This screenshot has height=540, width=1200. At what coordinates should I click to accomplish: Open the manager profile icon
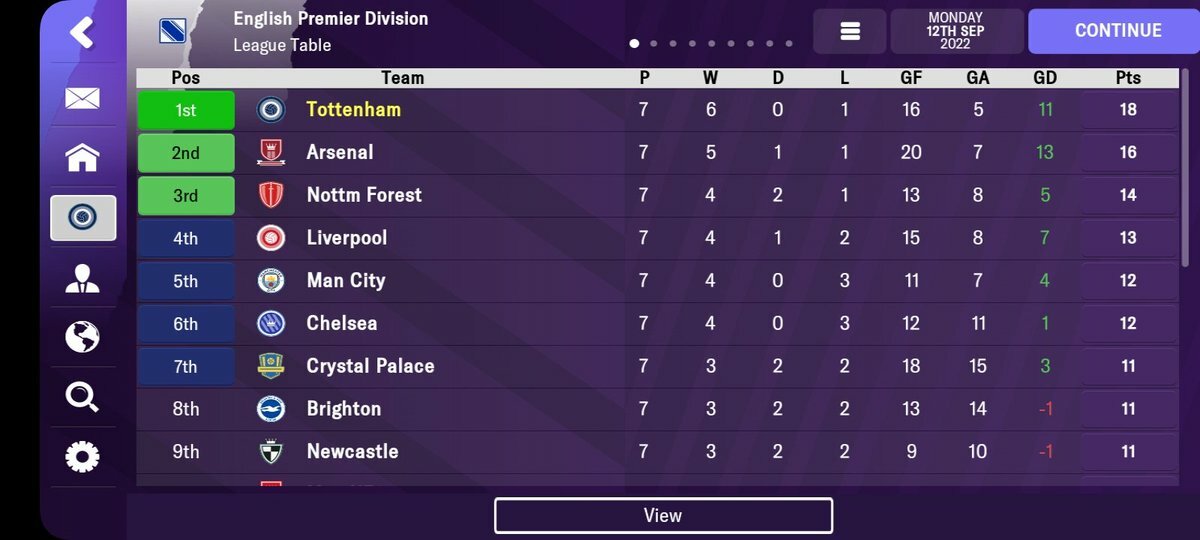click(x=83, y=278)
